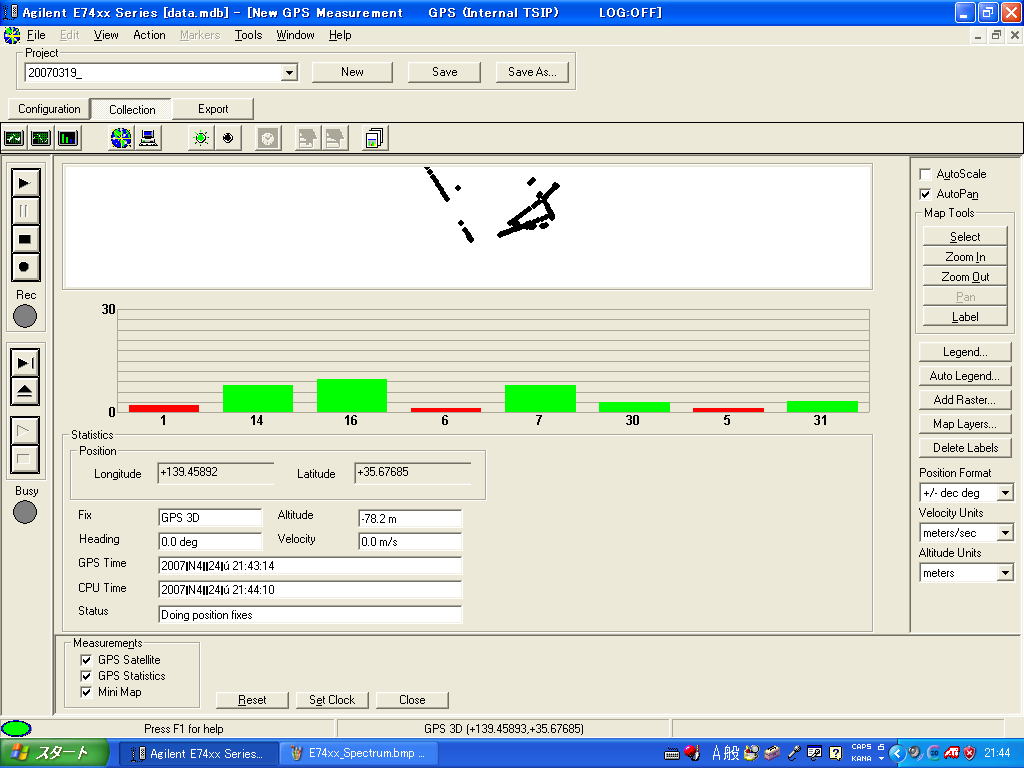Open the first spectrum graph toolbar icon

coord(14,138)
